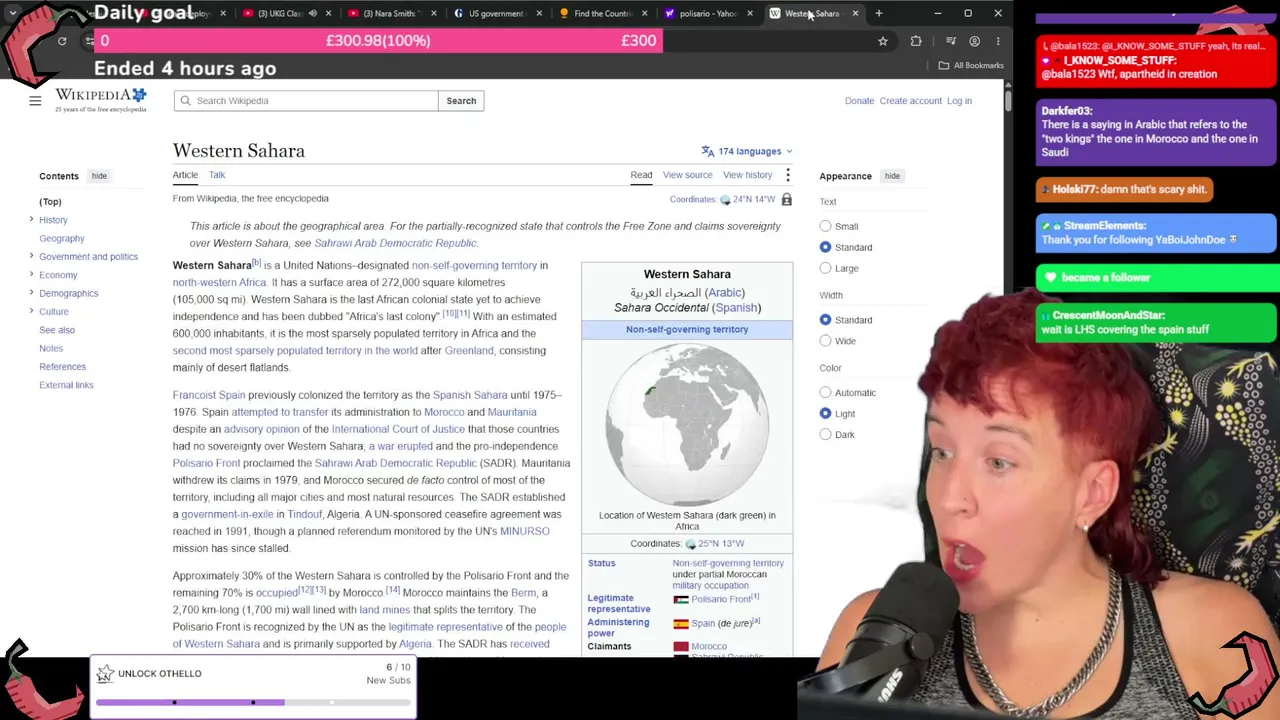
Task: Open the All Bookmarks folder
Action: pyautogui.click(x=971, y=65)
